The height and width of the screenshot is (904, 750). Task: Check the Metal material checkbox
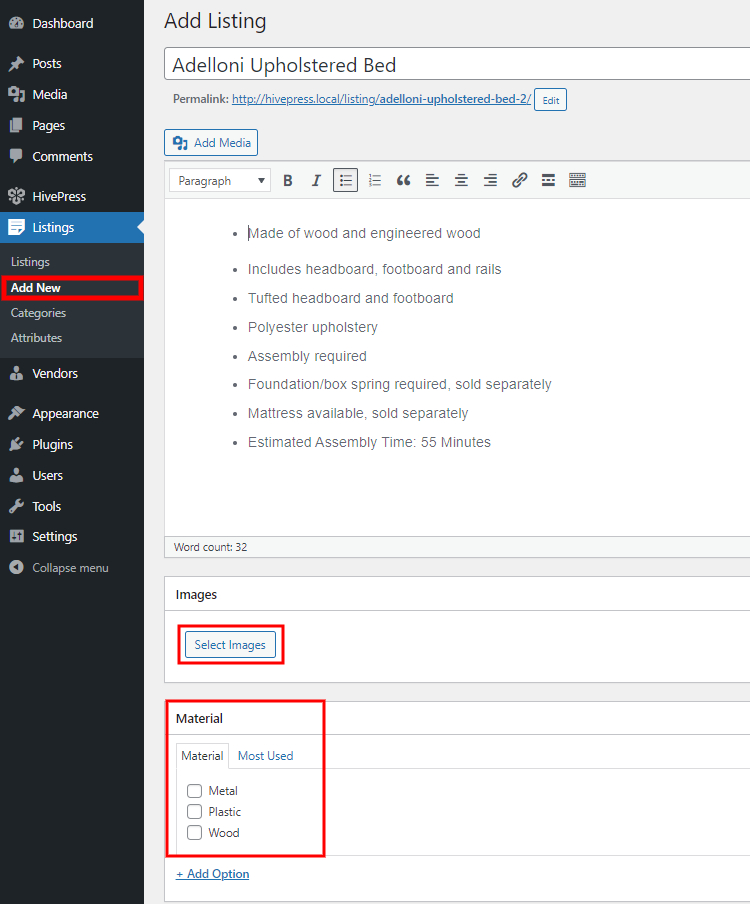point(195,791)
